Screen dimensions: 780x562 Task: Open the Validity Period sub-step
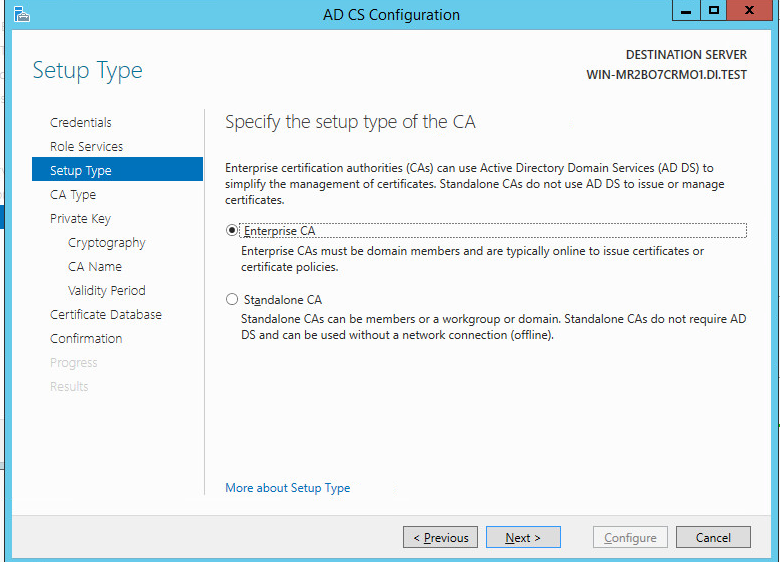tap(107, 291)
